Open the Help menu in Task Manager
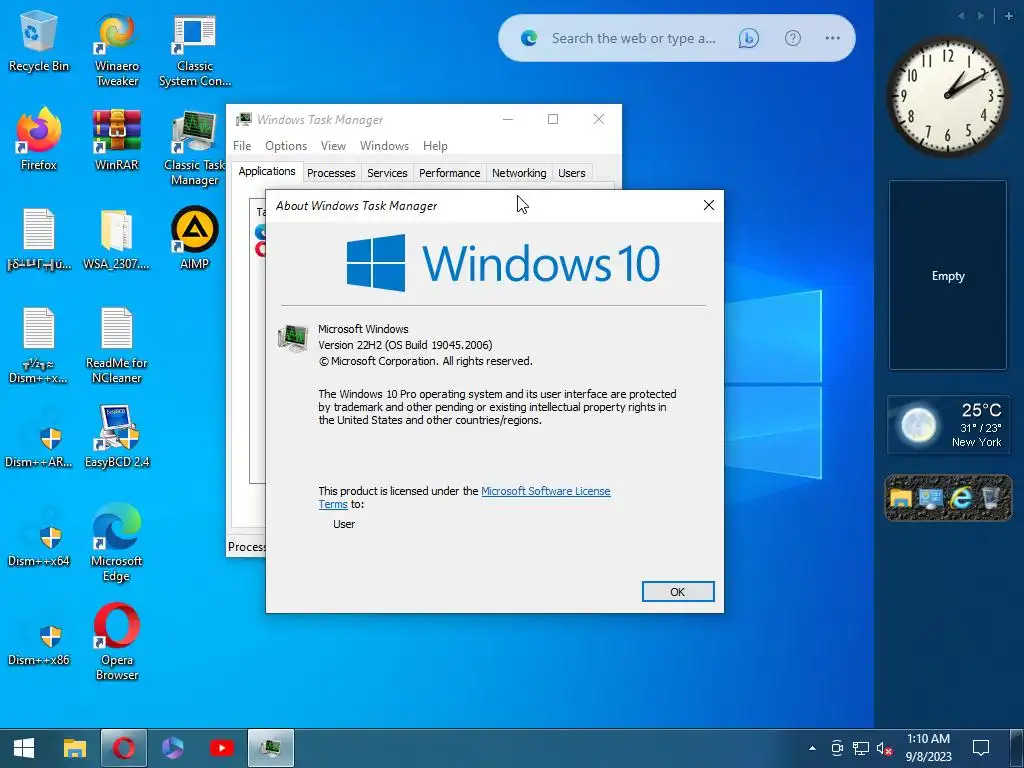This screenshot has height=768, width=1024. 435,146
